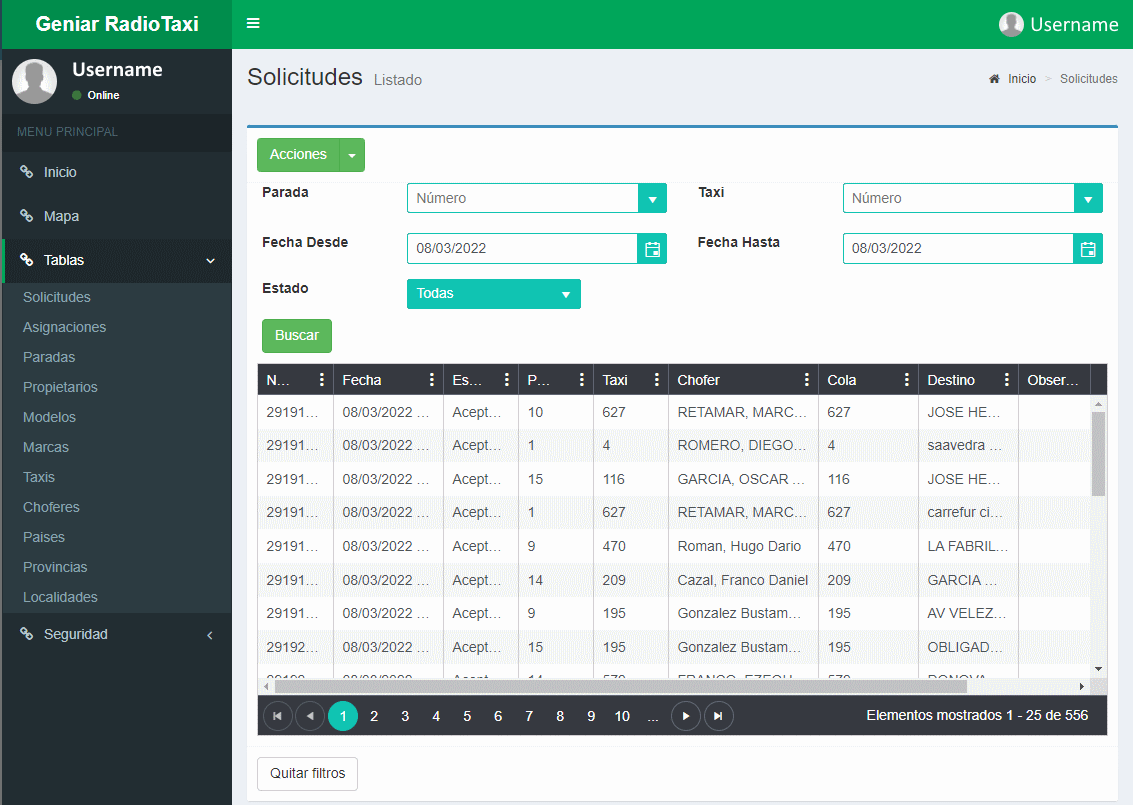This screenshot has height=805, width=1133.
Task: Go to last page of pager
Action: tap(718, 716)
